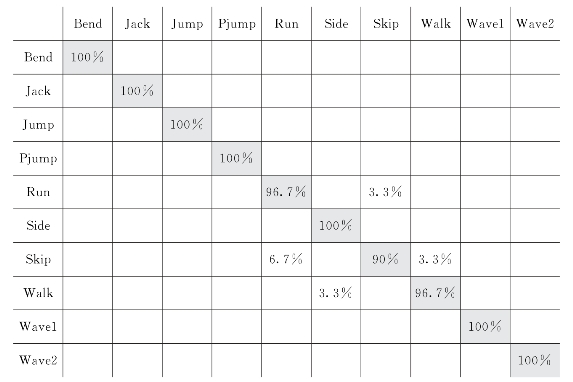The image size is (573, 382).
Task: Select the 6.7% cell in Skip row
Action: tap(286, 260)
